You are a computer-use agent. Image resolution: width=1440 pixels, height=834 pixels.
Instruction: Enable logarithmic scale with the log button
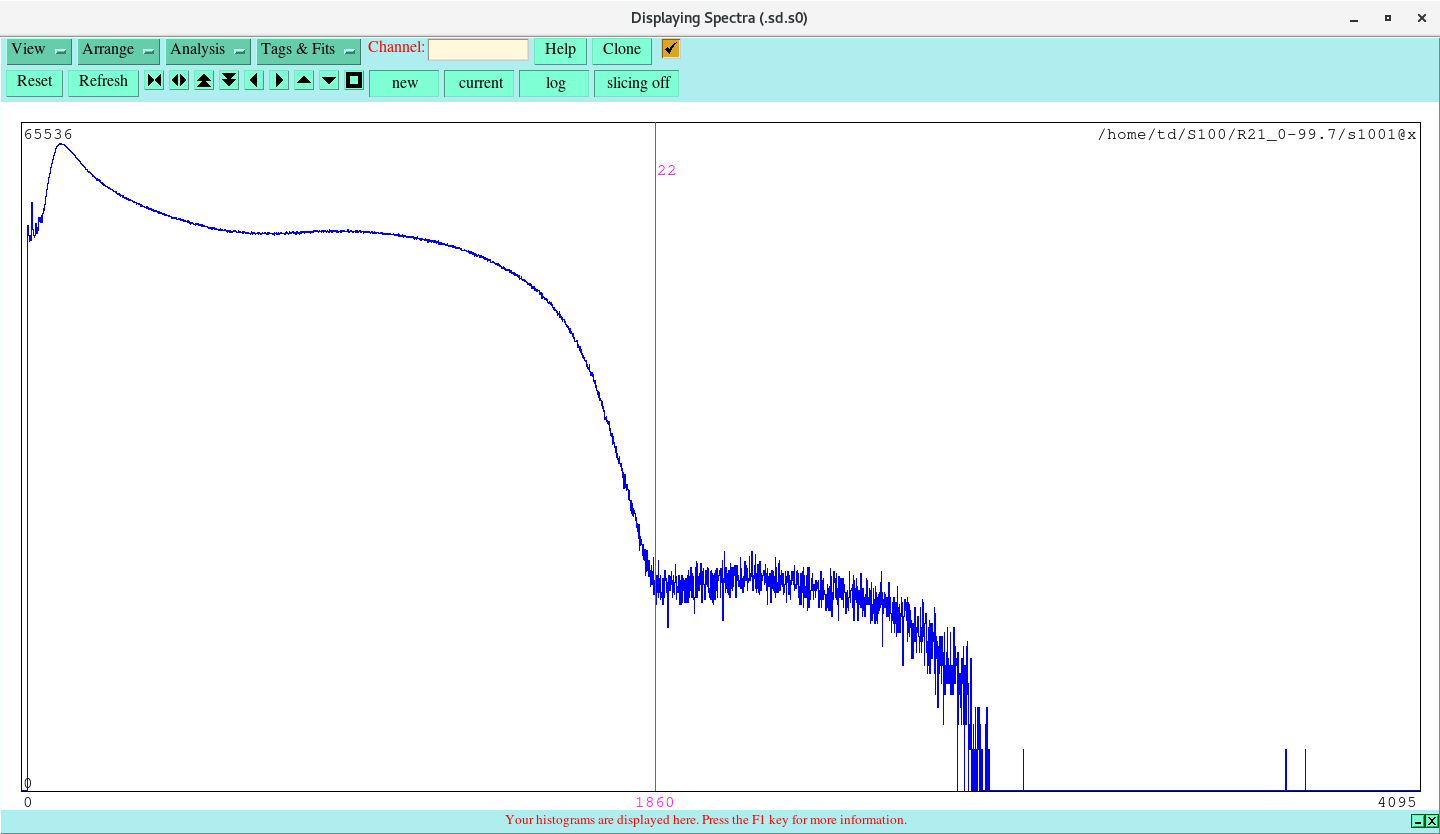coord(554,83)
